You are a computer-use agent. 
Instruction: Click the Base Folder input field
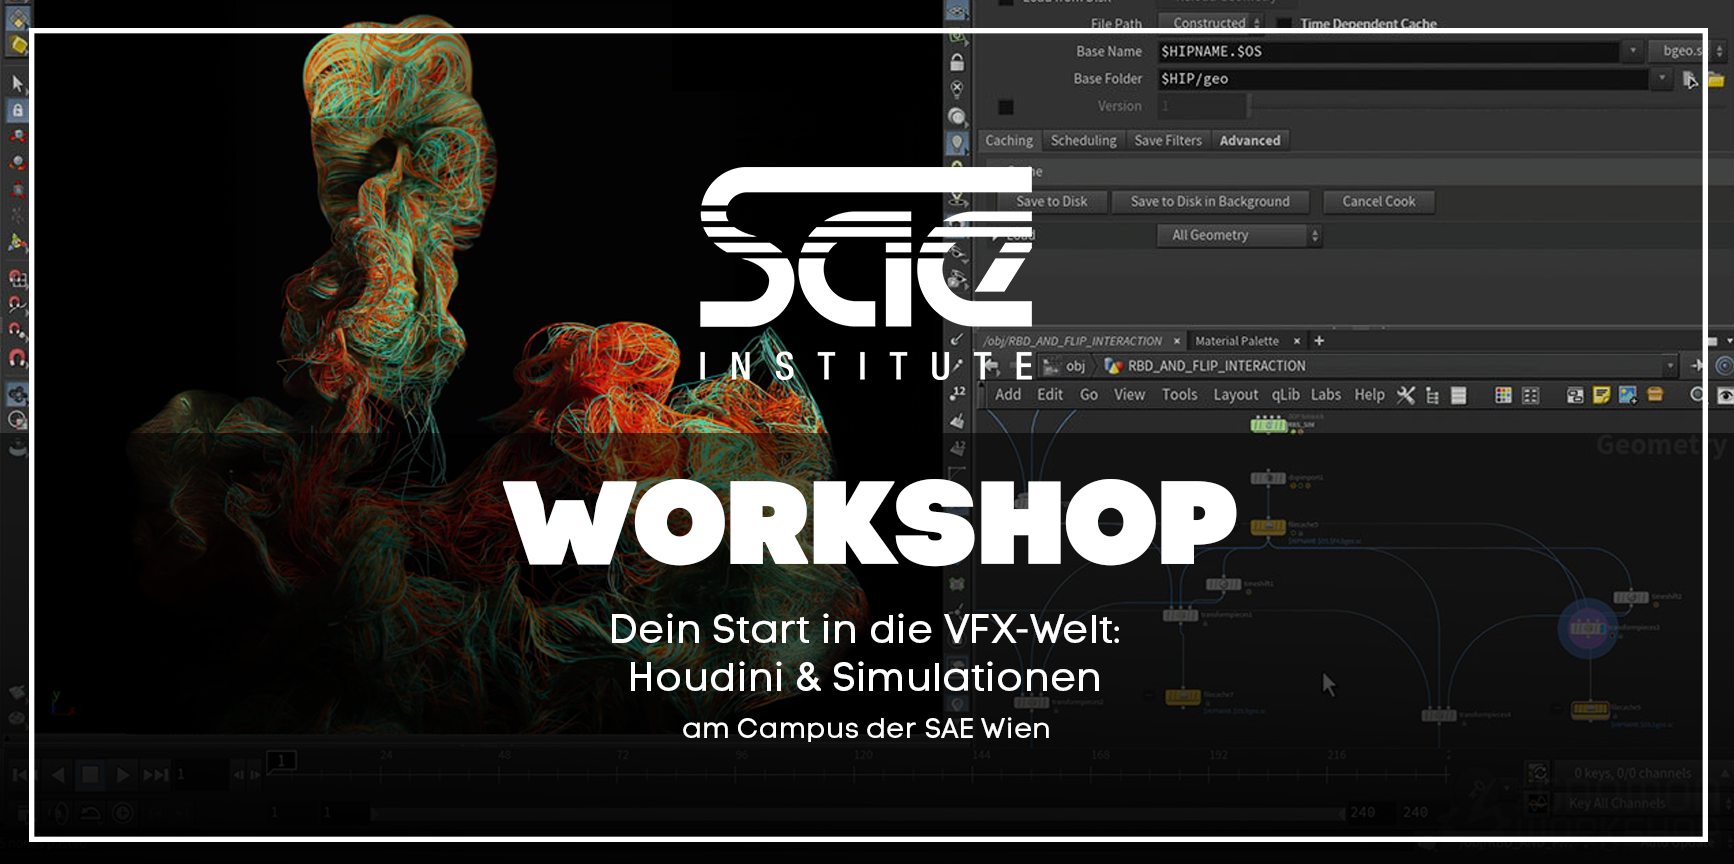tap(1402, 79)
